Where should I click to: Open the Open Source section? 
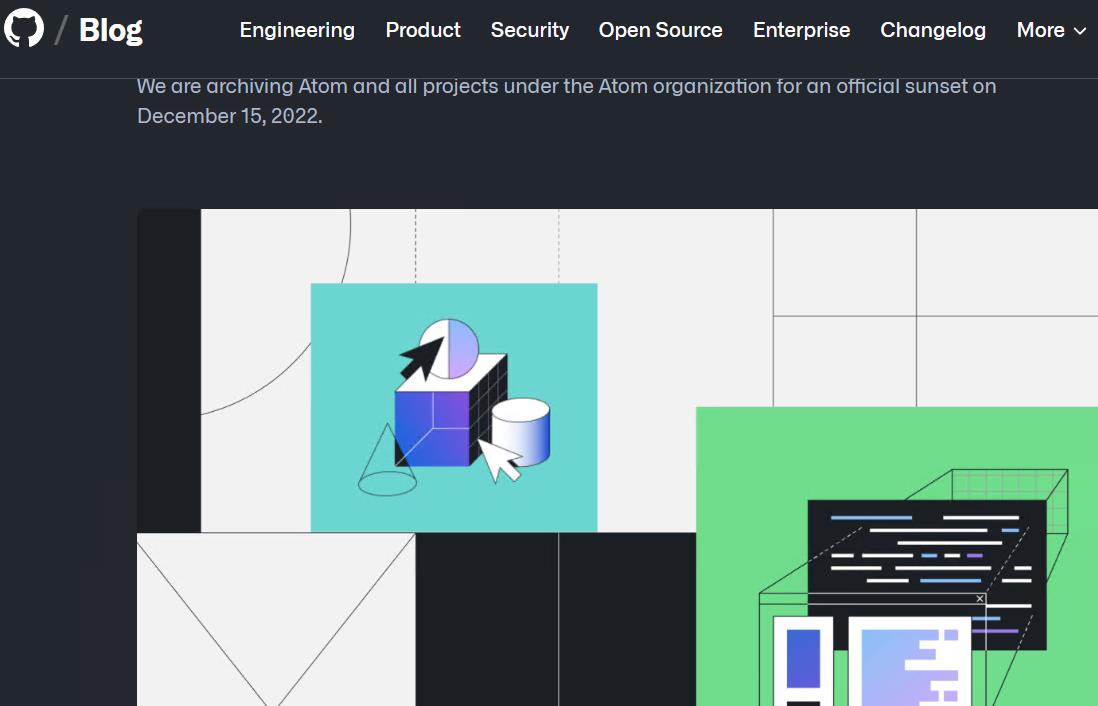tap(660, 30)
